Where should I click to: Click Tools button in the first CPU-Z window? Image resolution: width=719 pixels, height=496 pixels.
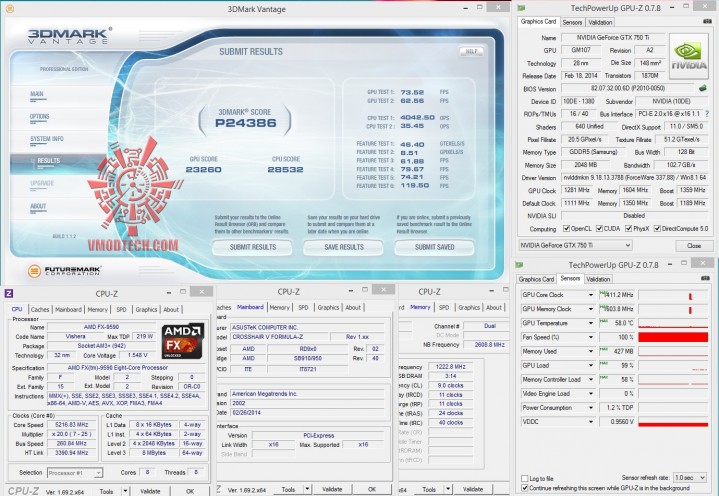(x=106, y=491)
